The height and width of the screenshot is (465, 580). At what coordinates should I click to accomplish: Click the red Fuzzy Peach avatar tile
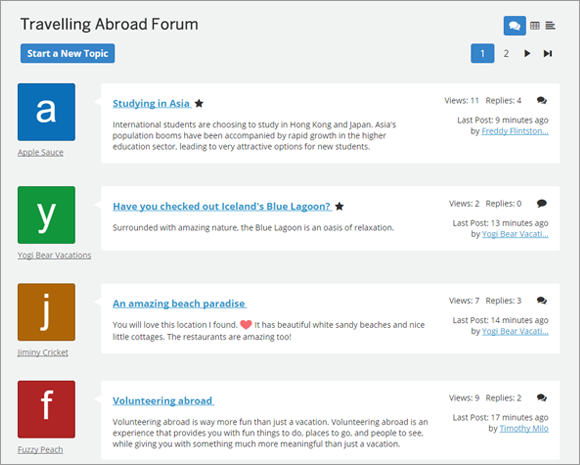46,410
